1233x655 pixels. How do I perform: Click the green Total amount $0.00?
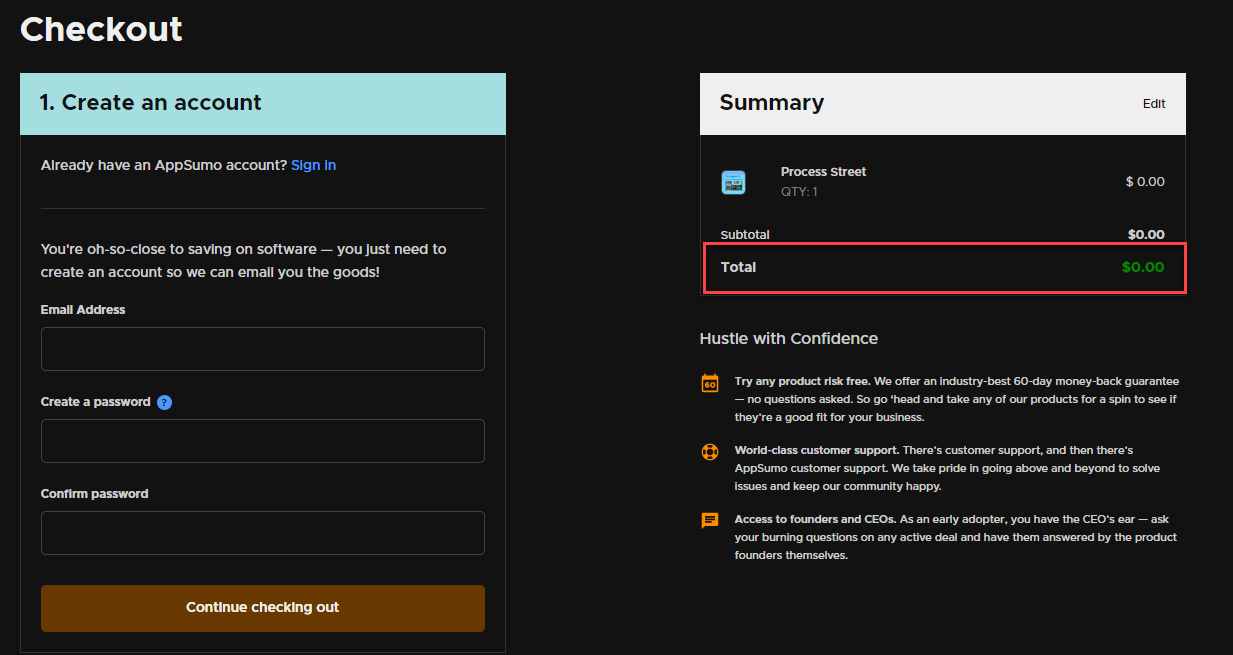(x=1142, y=268)
